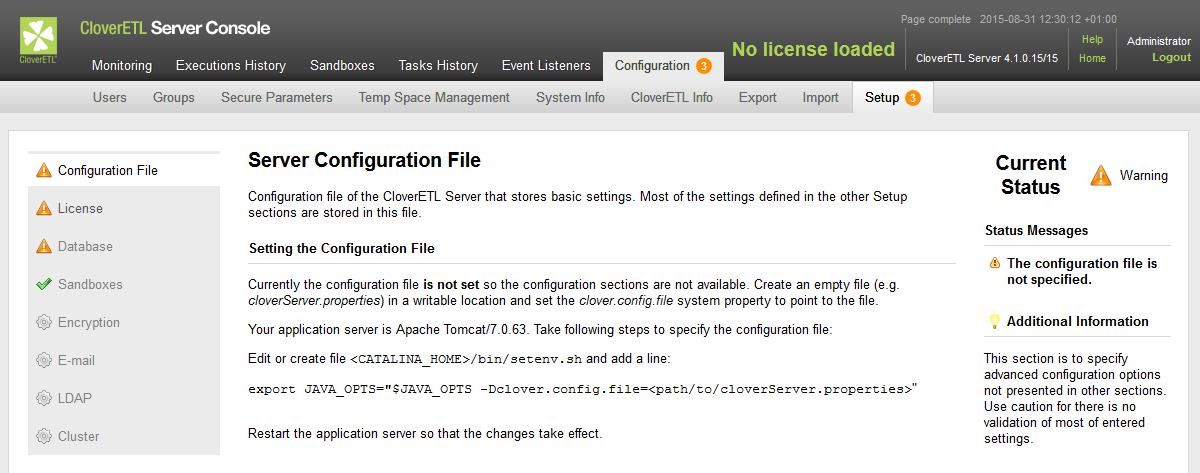Image resolution: width=1200 pixels, height=473 pixels.
Task: Open the Secure Parameters subtab
Action: (276, 97)
